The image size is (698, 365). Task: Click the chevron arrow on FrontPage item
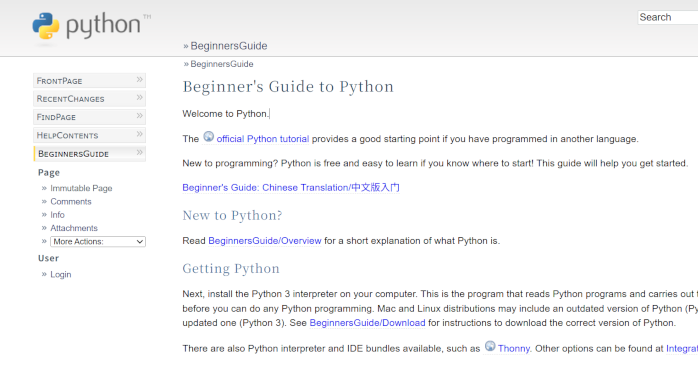(139, 80)
